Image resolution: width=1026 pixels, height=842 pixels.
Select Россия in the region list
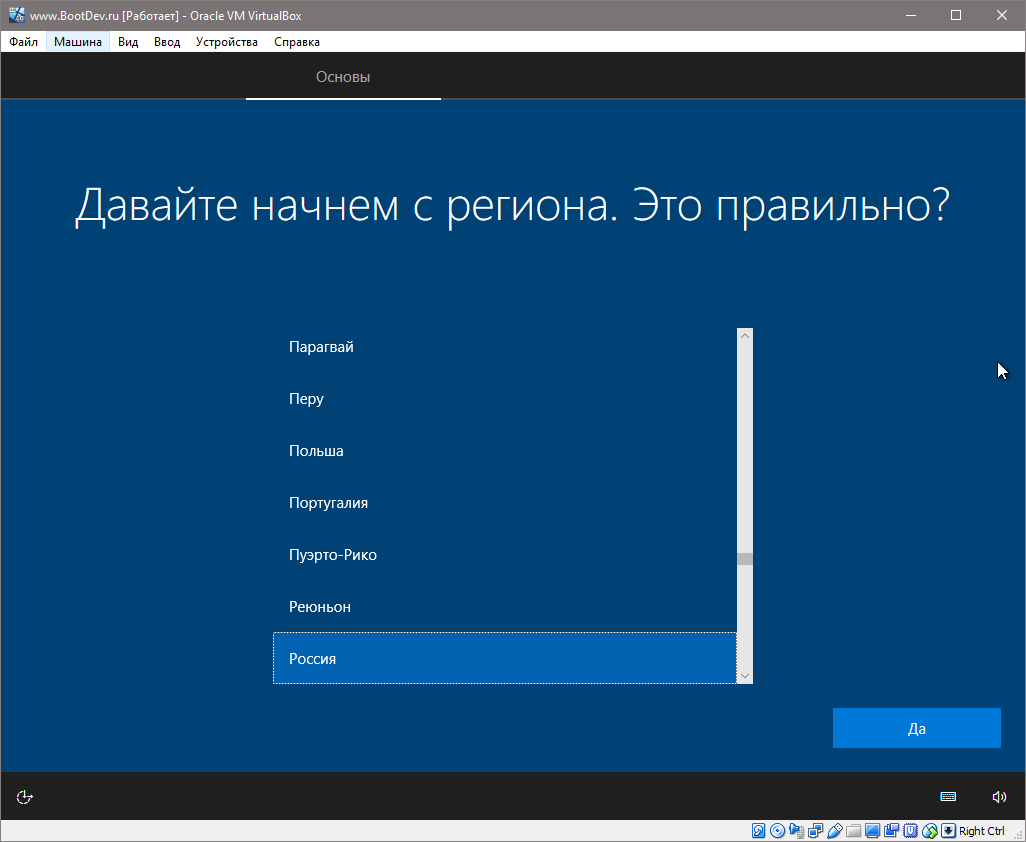[x=504, y=658]
